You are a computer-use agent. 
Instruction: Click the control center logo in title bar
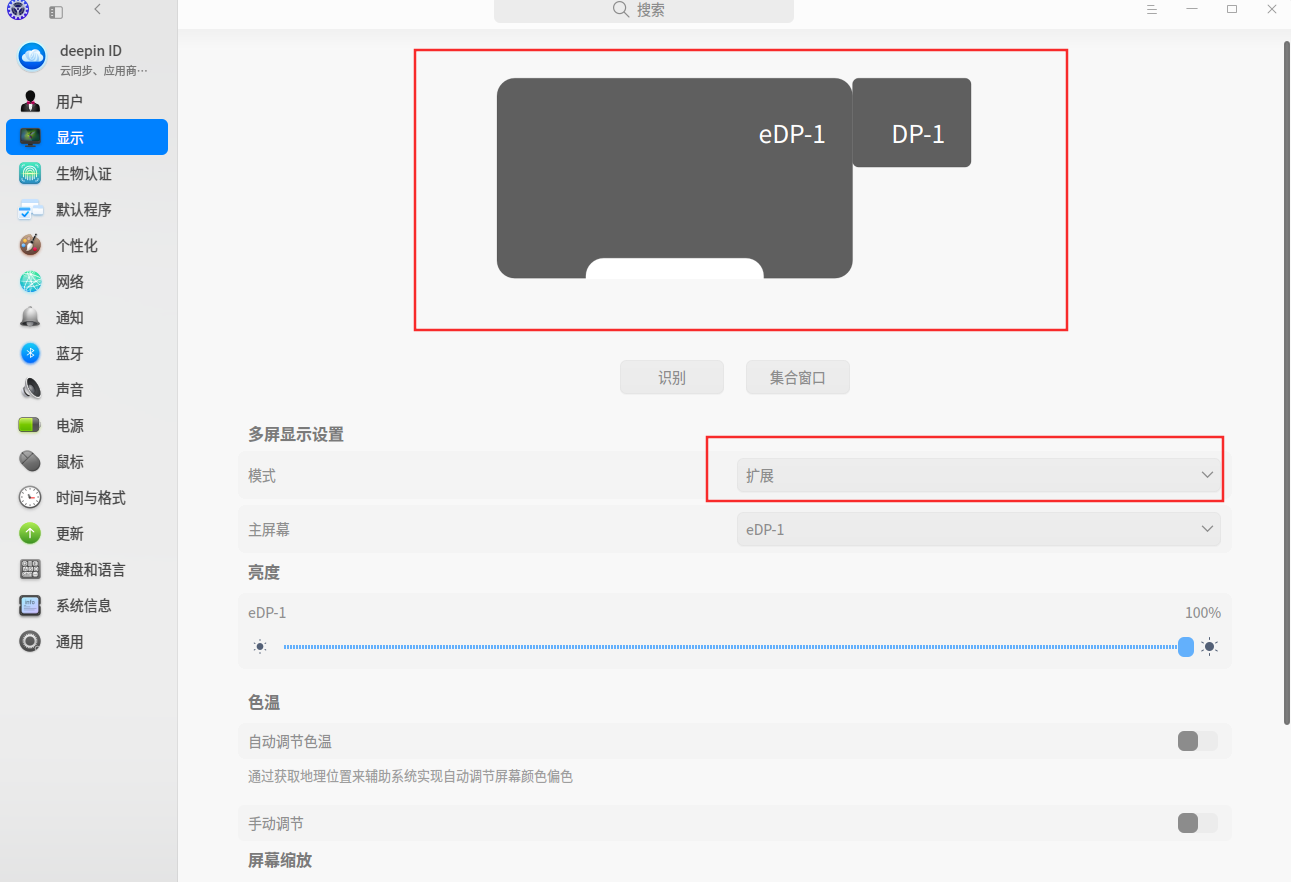[18, 10]
